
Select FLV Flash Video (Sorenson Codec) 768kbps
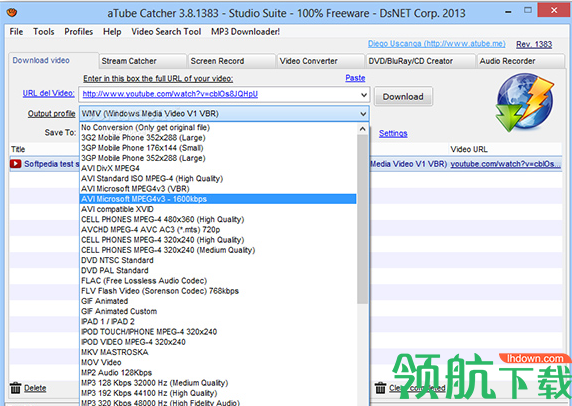(218, 291)
